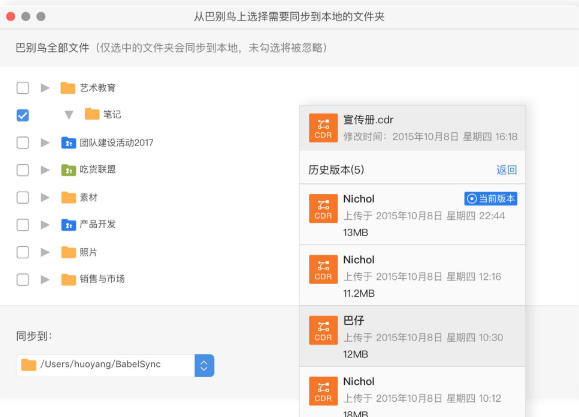Enable sync for the 素材 folder checkbox
The height and width of the screenshot is (417, 579).
pyautogui.click(x=23, y=197)
